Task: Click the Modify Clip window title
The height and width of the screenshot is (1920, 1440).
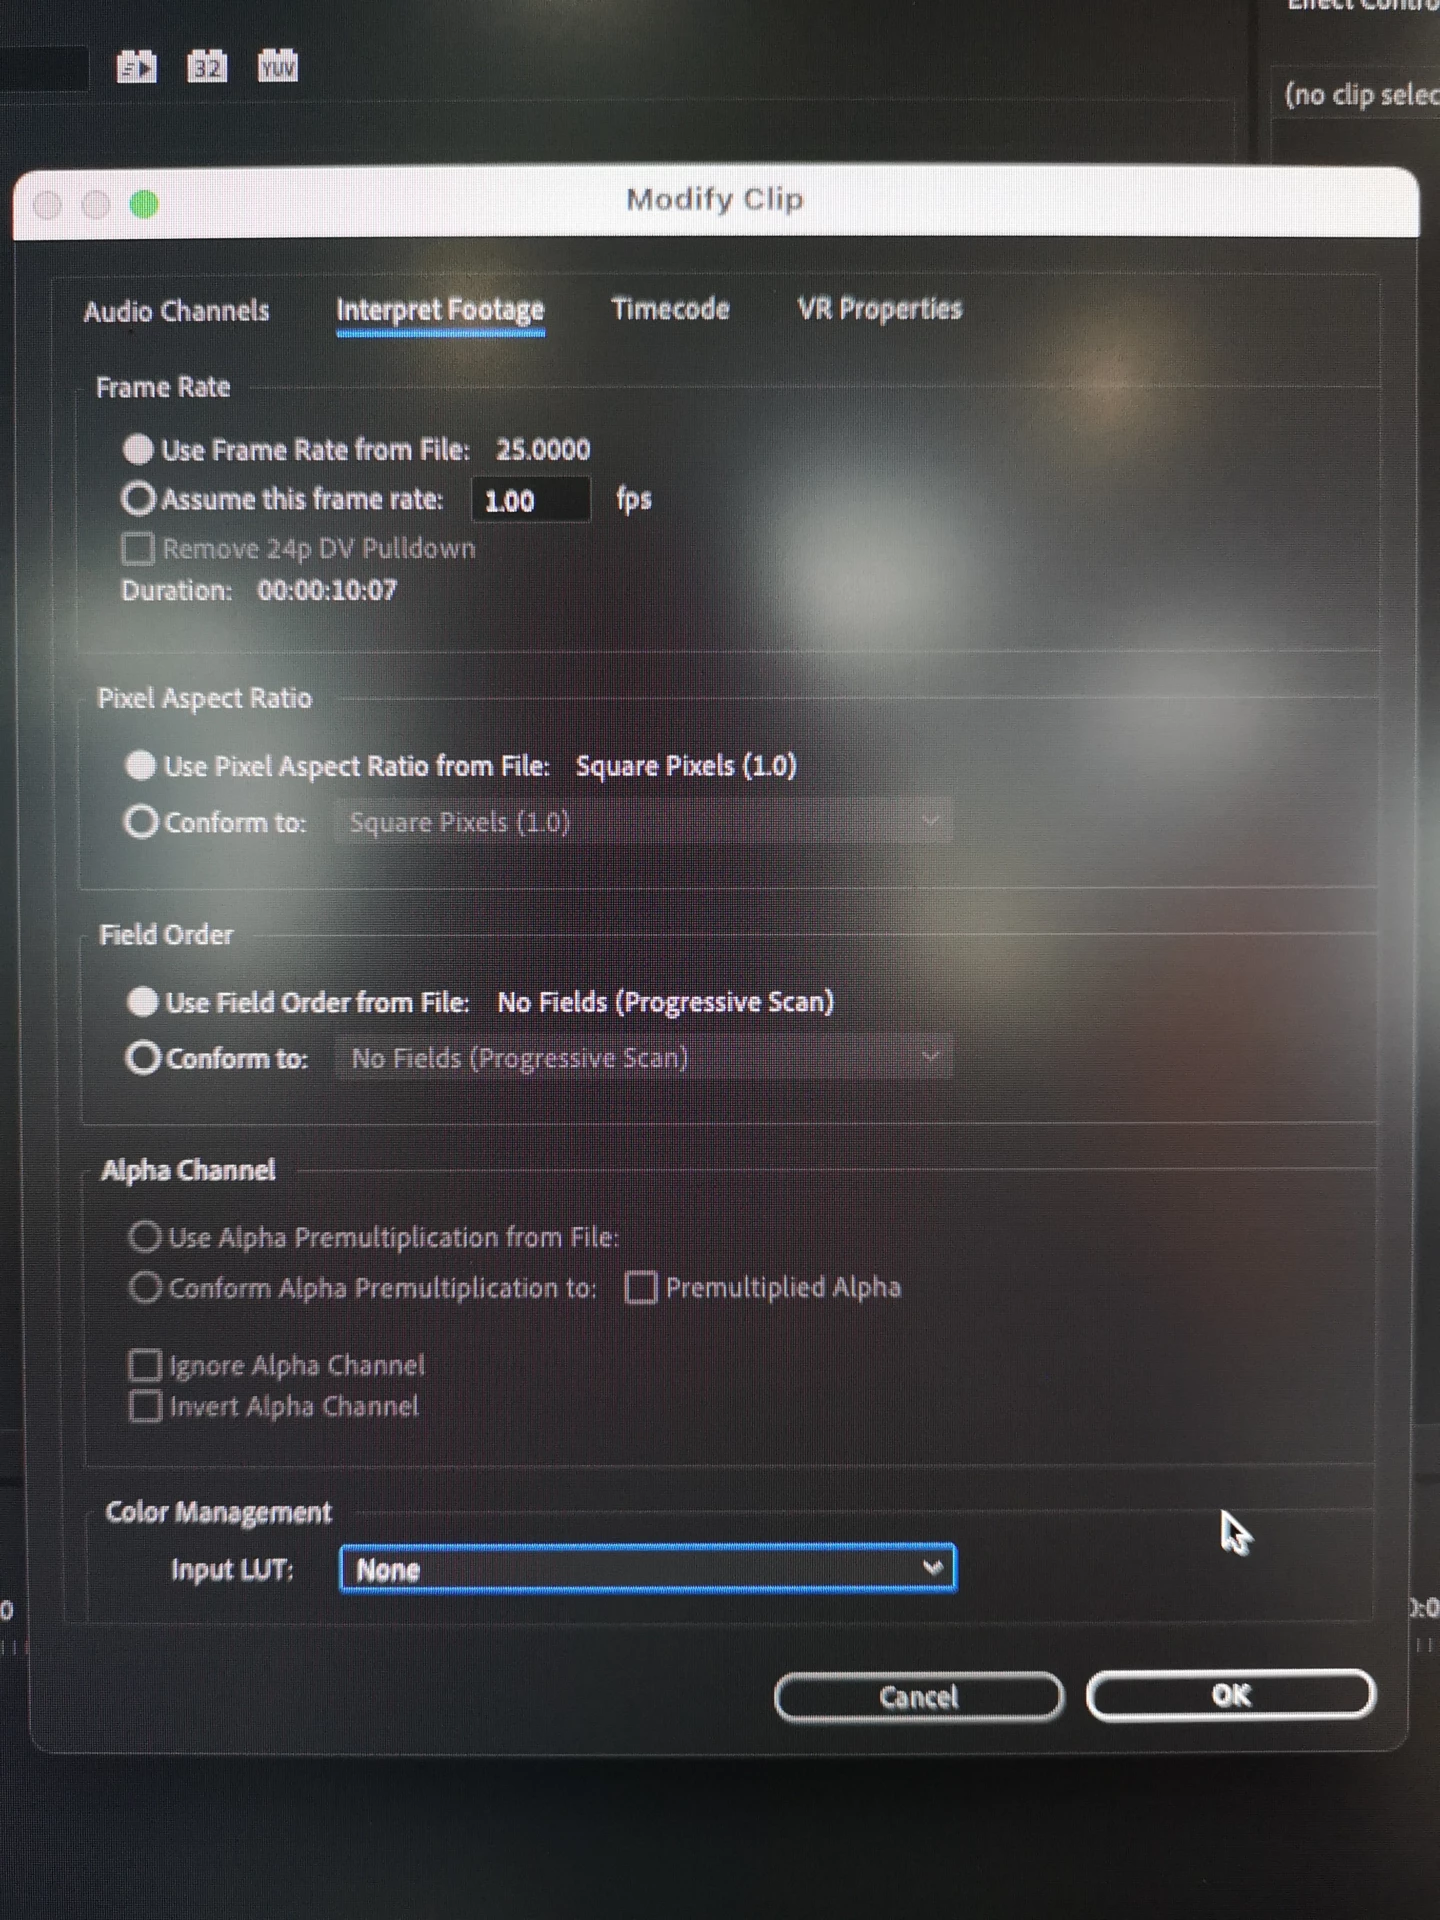Action: [715, 200]
